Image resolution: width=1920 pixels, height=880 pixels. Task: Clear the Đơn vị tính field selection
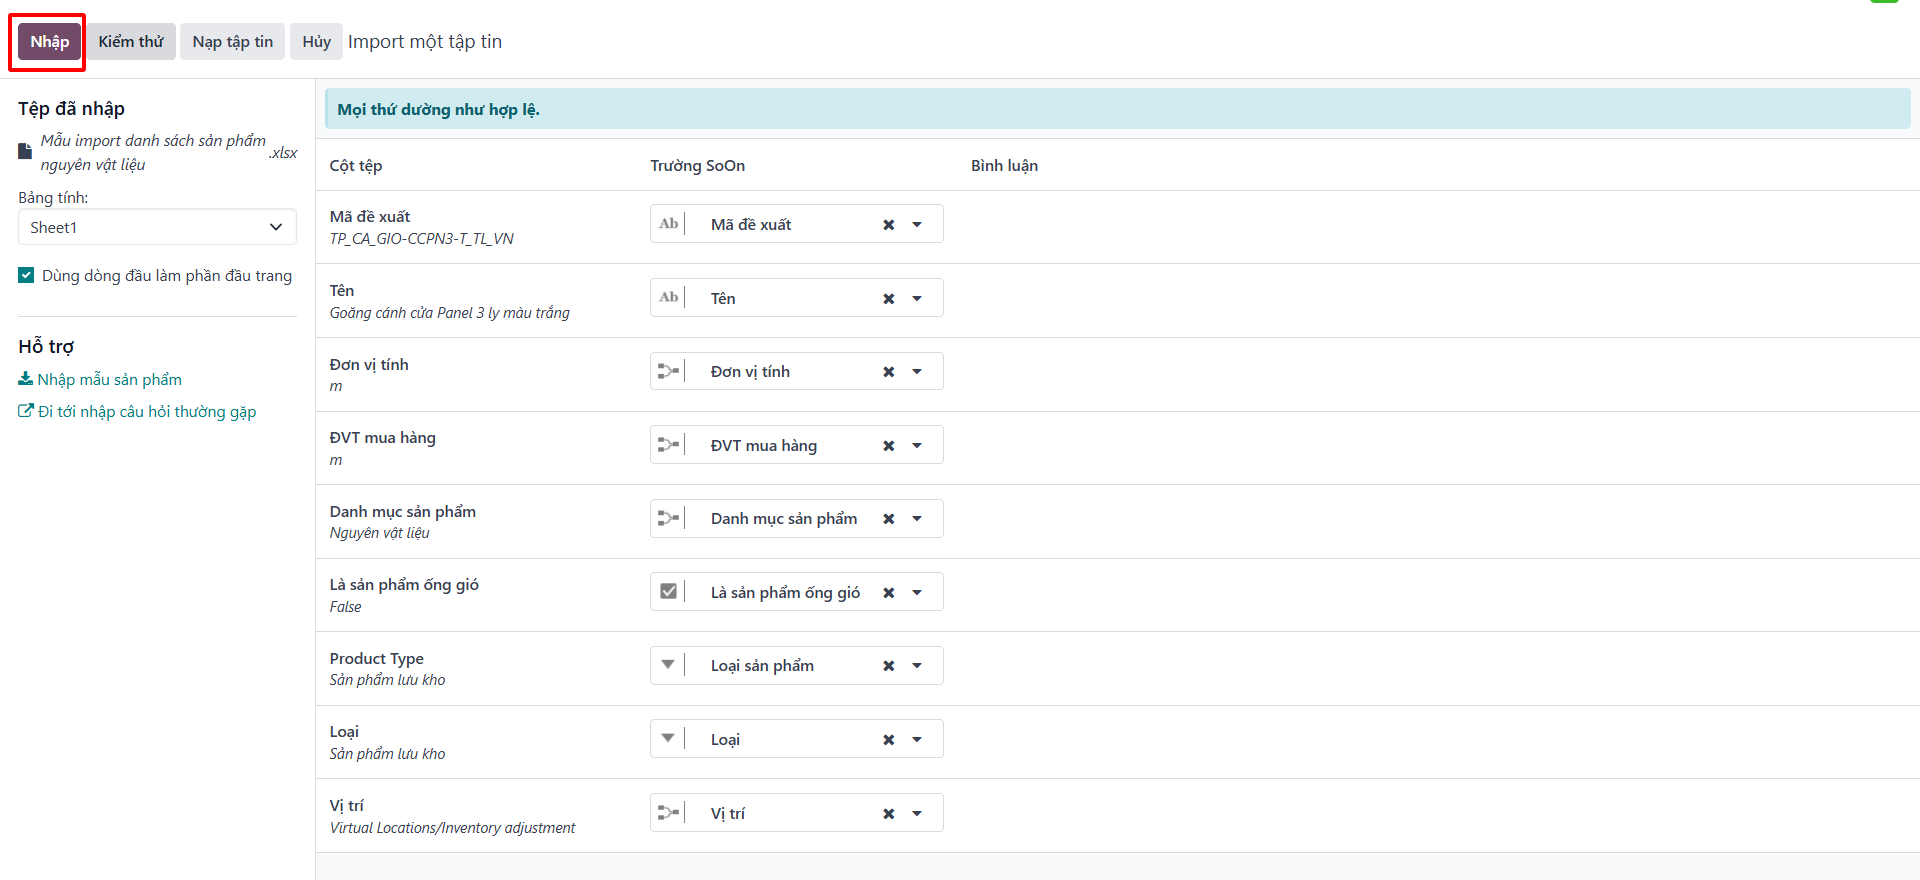pyautogui.click(x=888, y=372)
